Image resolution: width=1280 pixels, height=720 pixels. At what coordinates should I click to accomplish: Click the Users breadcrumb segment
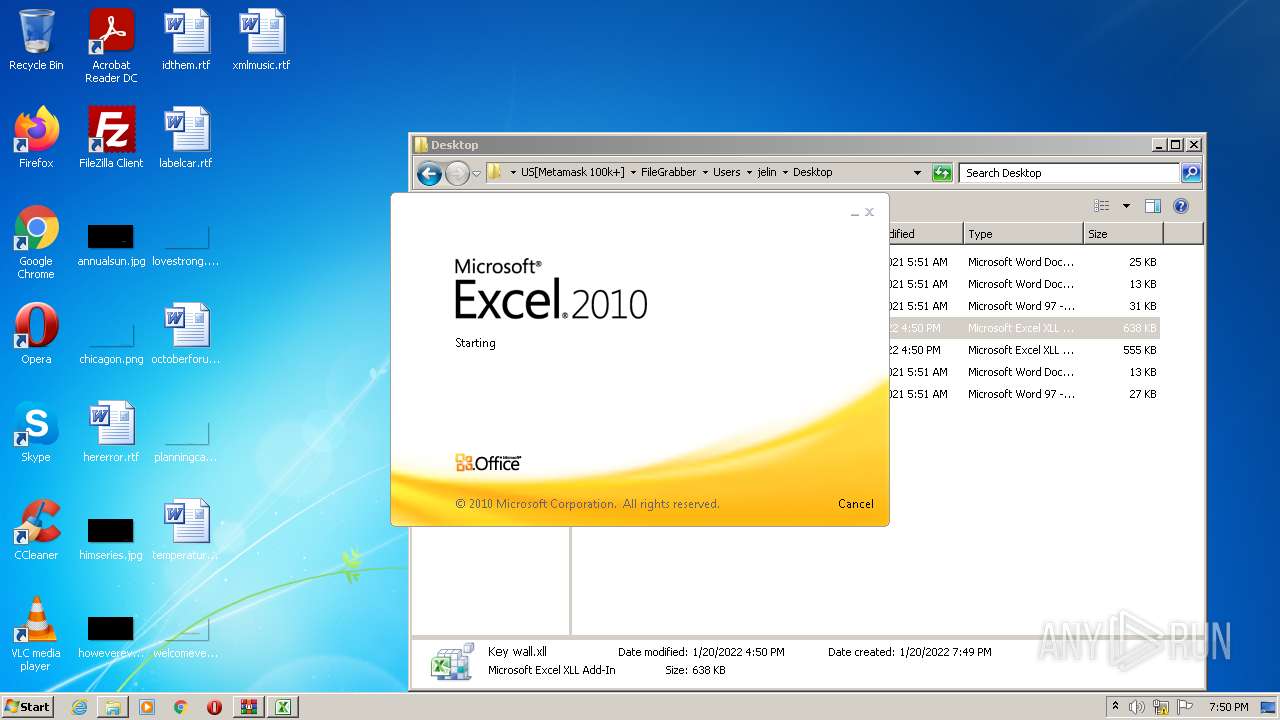click(x=727, y=172)
